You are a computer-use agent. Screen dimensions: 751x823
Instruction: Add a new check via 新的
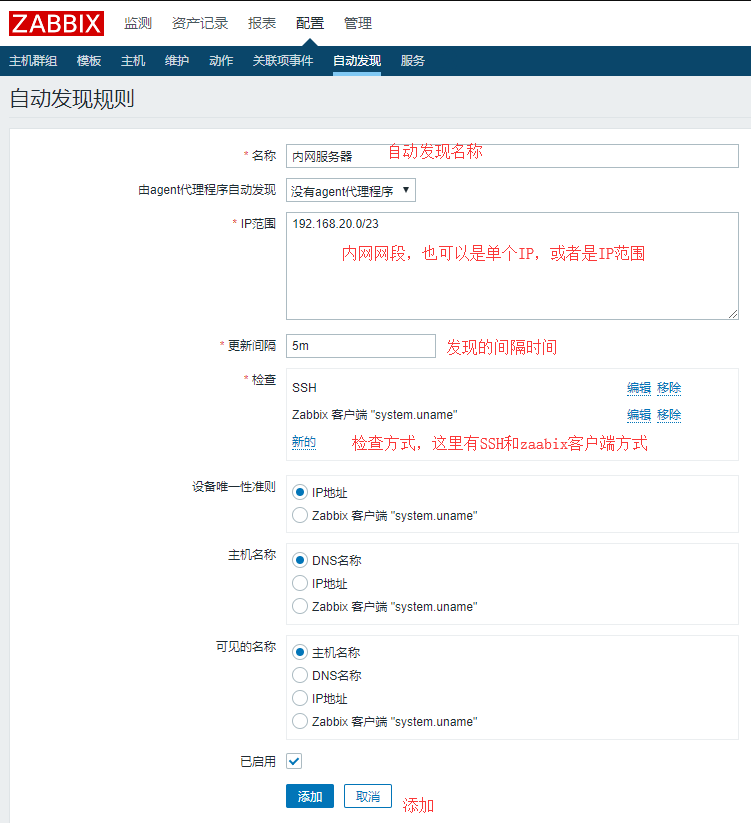point(303,442)
